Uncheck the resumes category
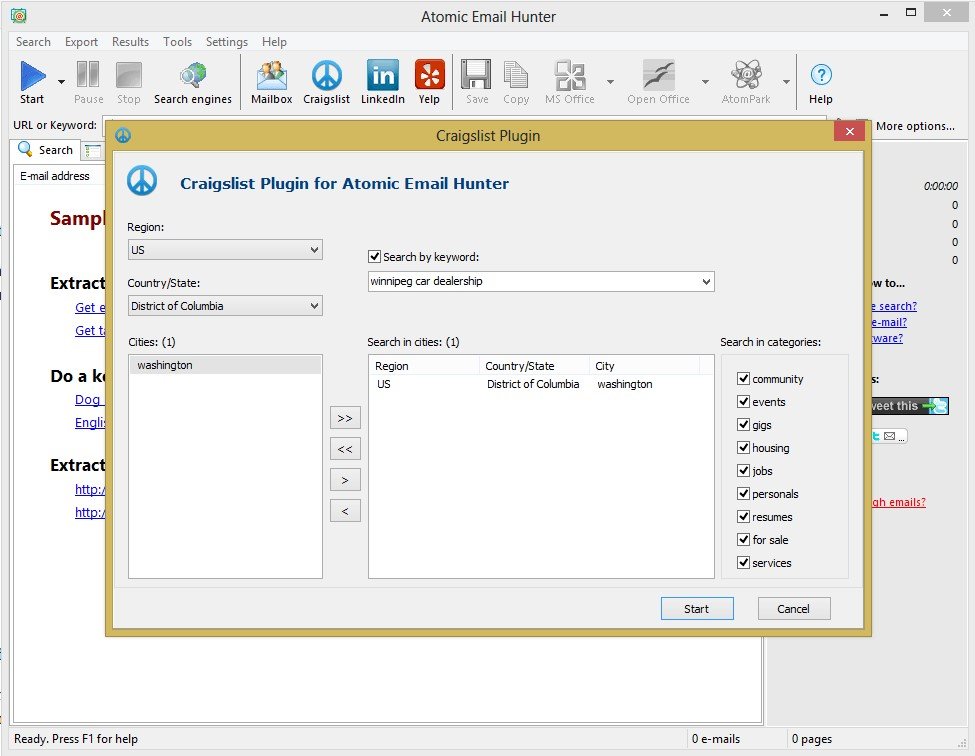 pos(743,516)
